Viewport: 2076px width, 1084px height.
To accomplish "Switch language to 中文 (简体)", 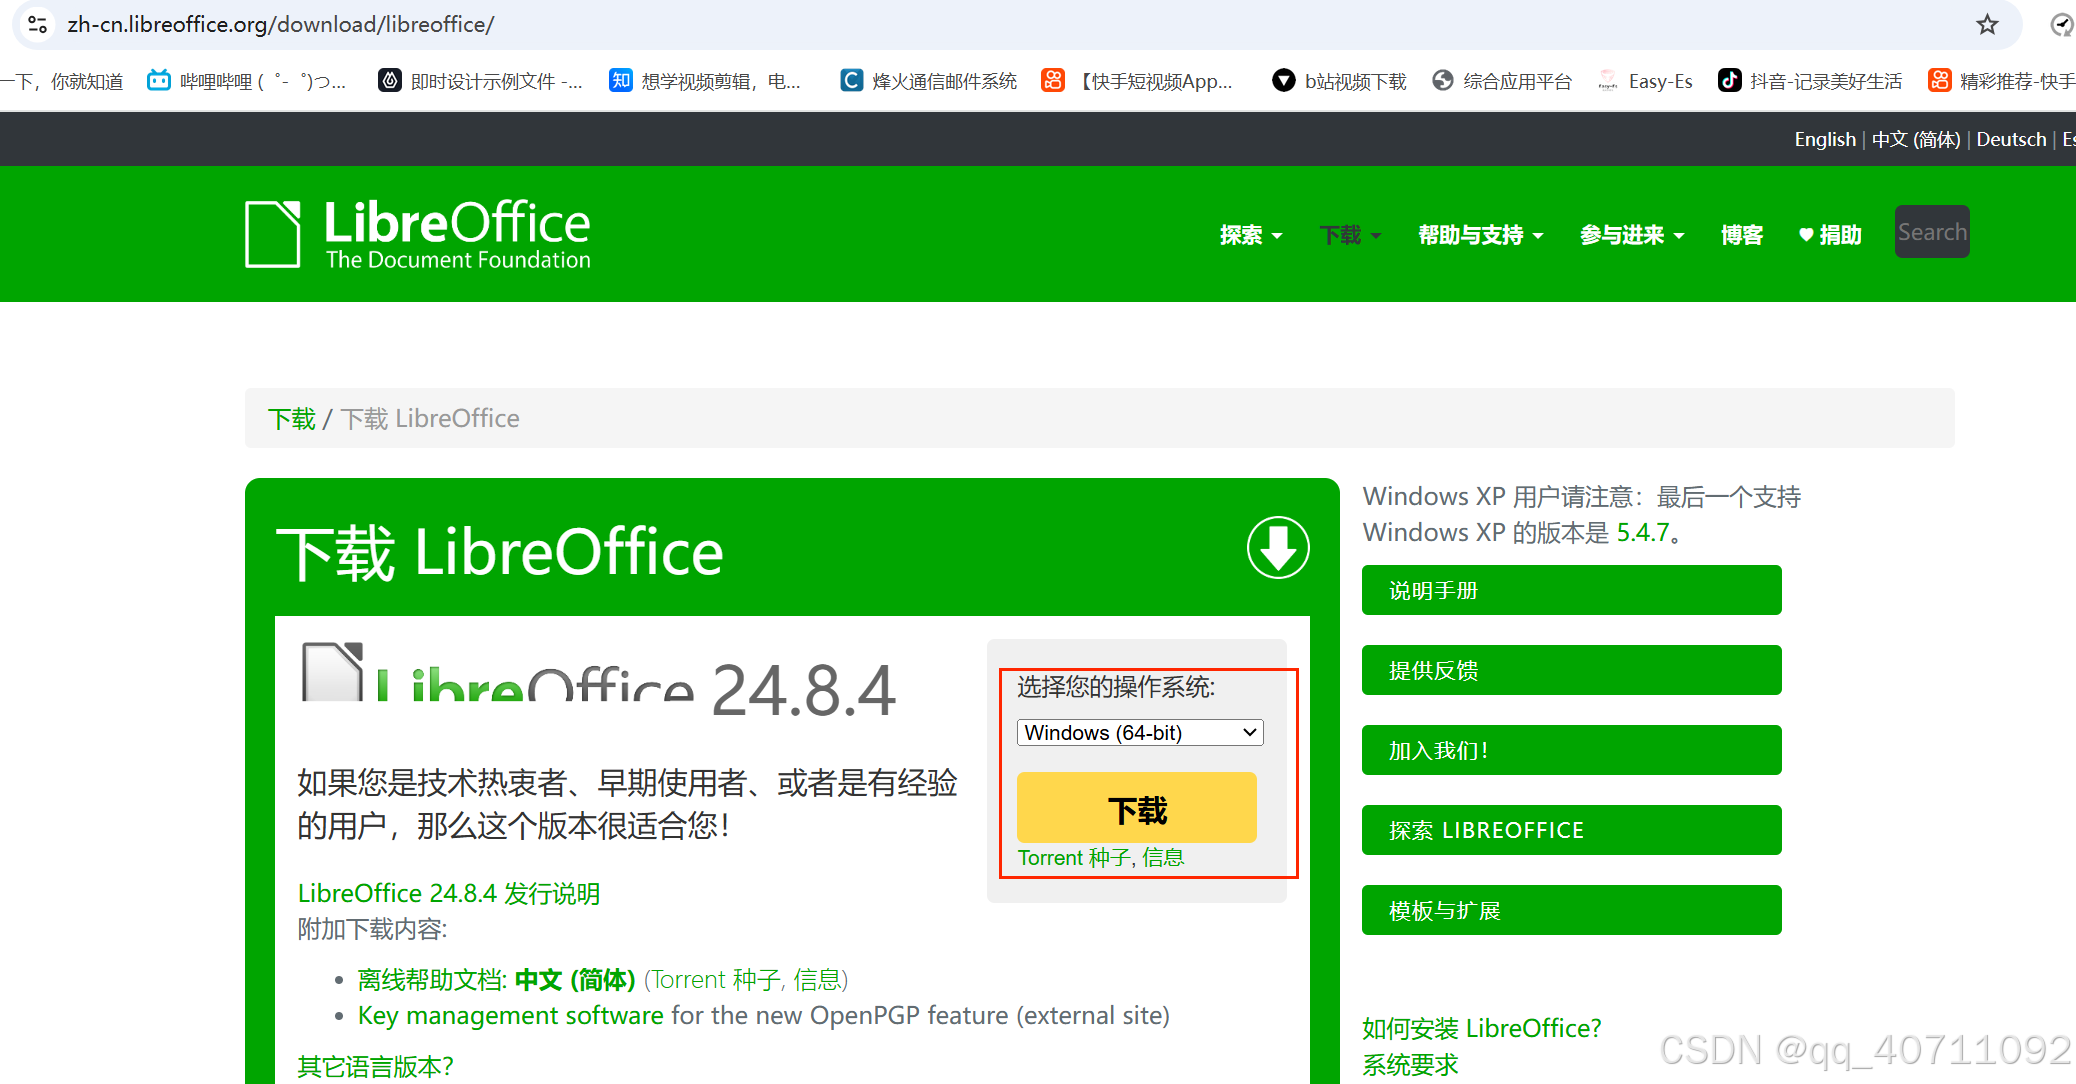I will [x=1916, y=139].
